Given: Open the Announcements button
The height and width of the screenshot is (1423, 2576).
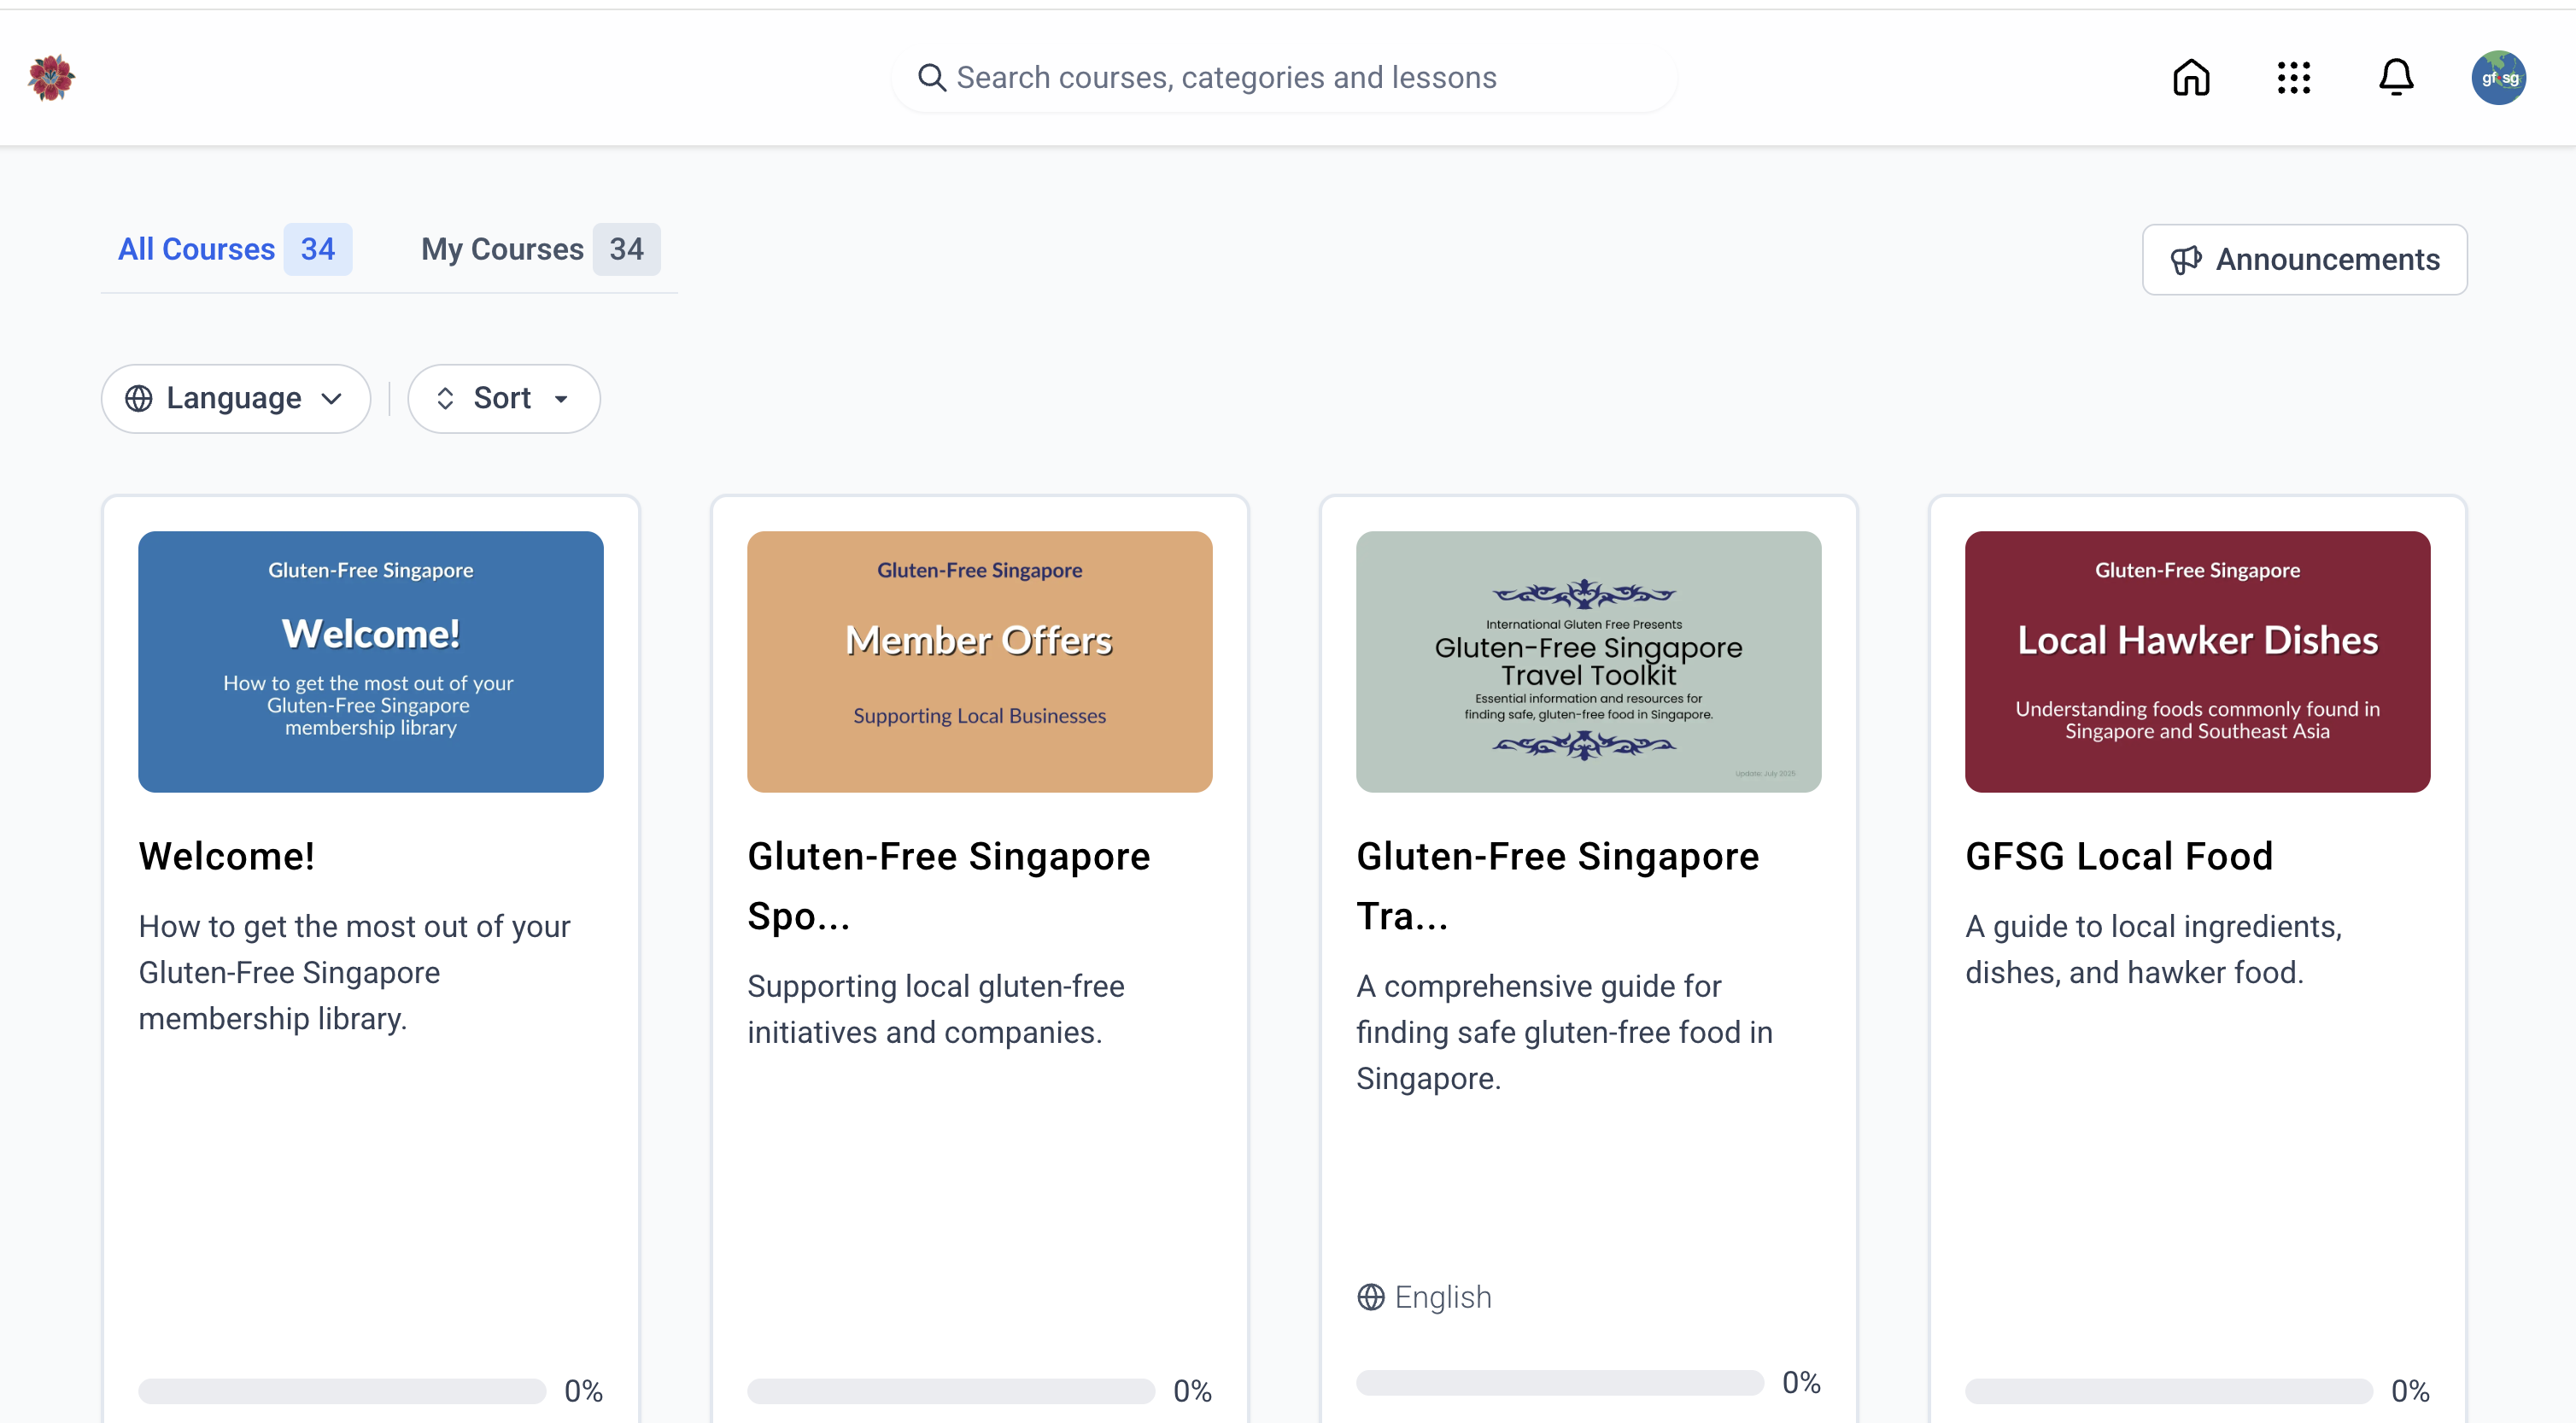Looking at the screenshot, I should [2304, 260].
